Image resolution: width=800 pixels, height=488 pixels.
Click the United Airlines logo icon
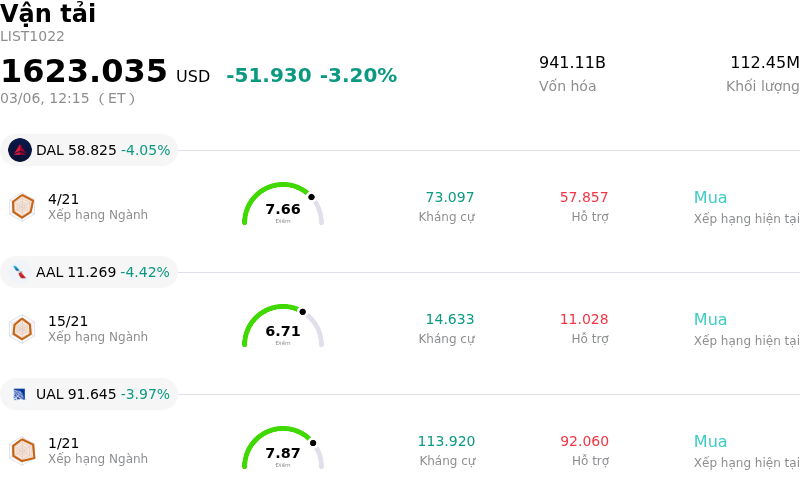(20, 394)
